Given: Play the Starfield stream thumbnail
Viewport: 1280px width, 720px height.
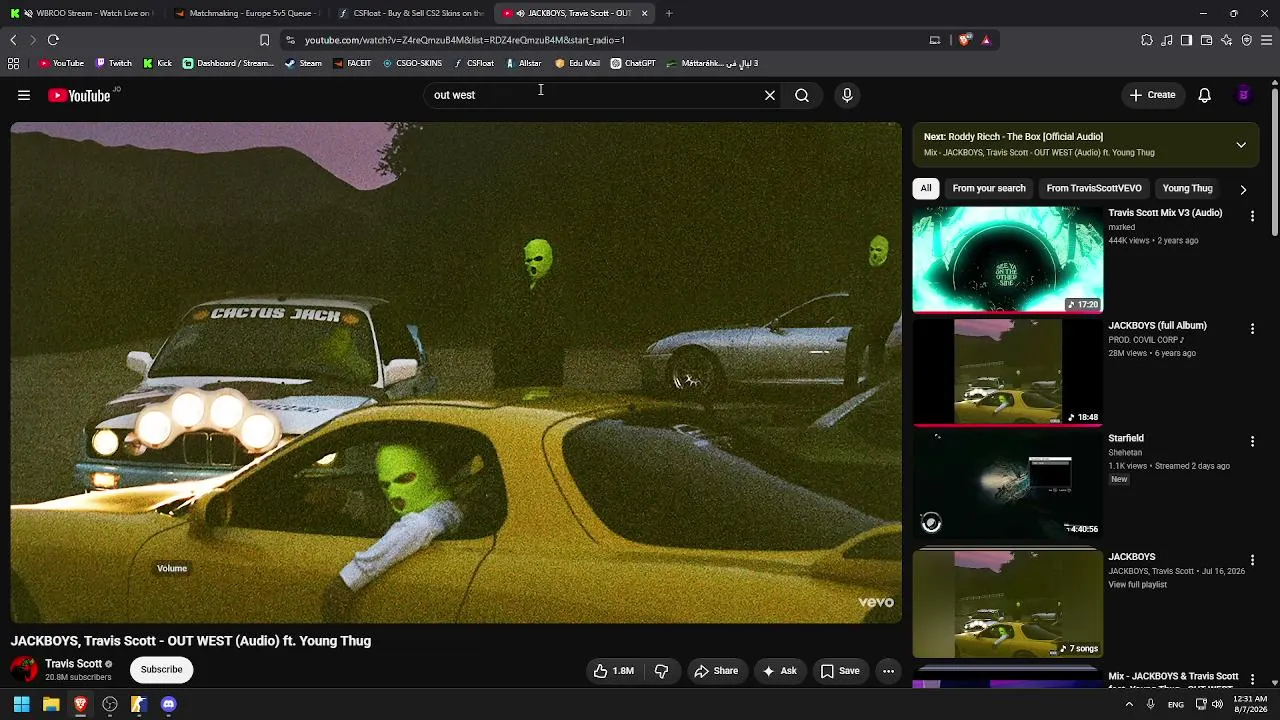Looking at the screenshot, I should click(x=1008, y=486).
